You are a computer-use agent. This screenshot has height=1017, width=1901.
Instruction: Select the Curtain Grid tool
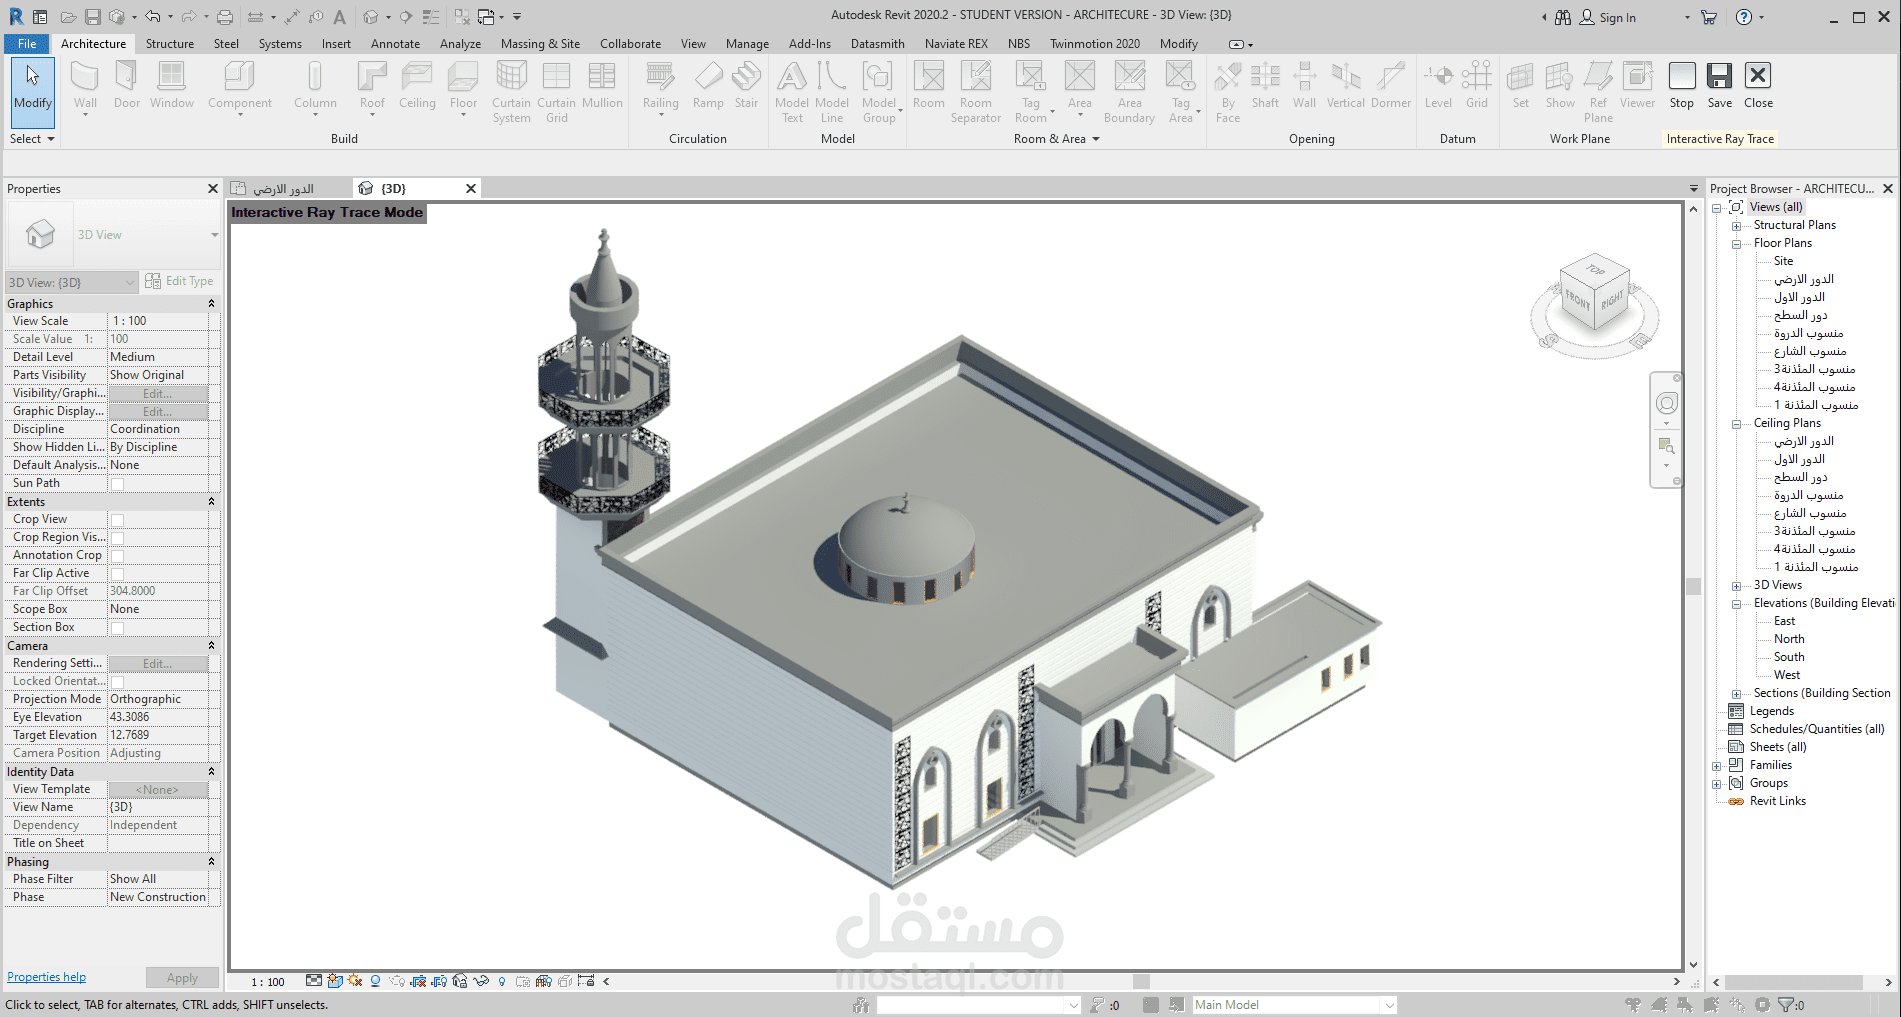pyautogui.click(x=556, y=91)
